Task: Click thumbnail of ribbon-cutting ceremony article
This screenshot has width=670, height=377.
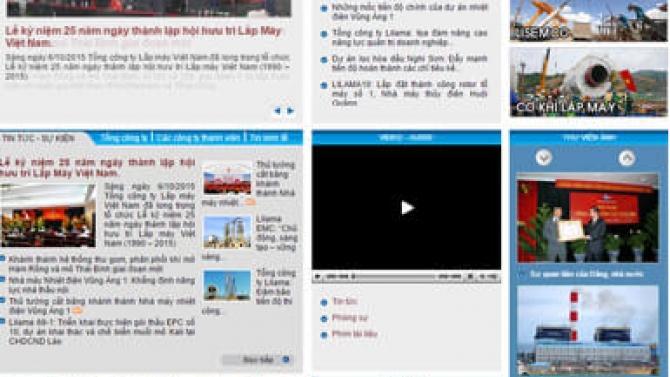Action: (227, 178)
